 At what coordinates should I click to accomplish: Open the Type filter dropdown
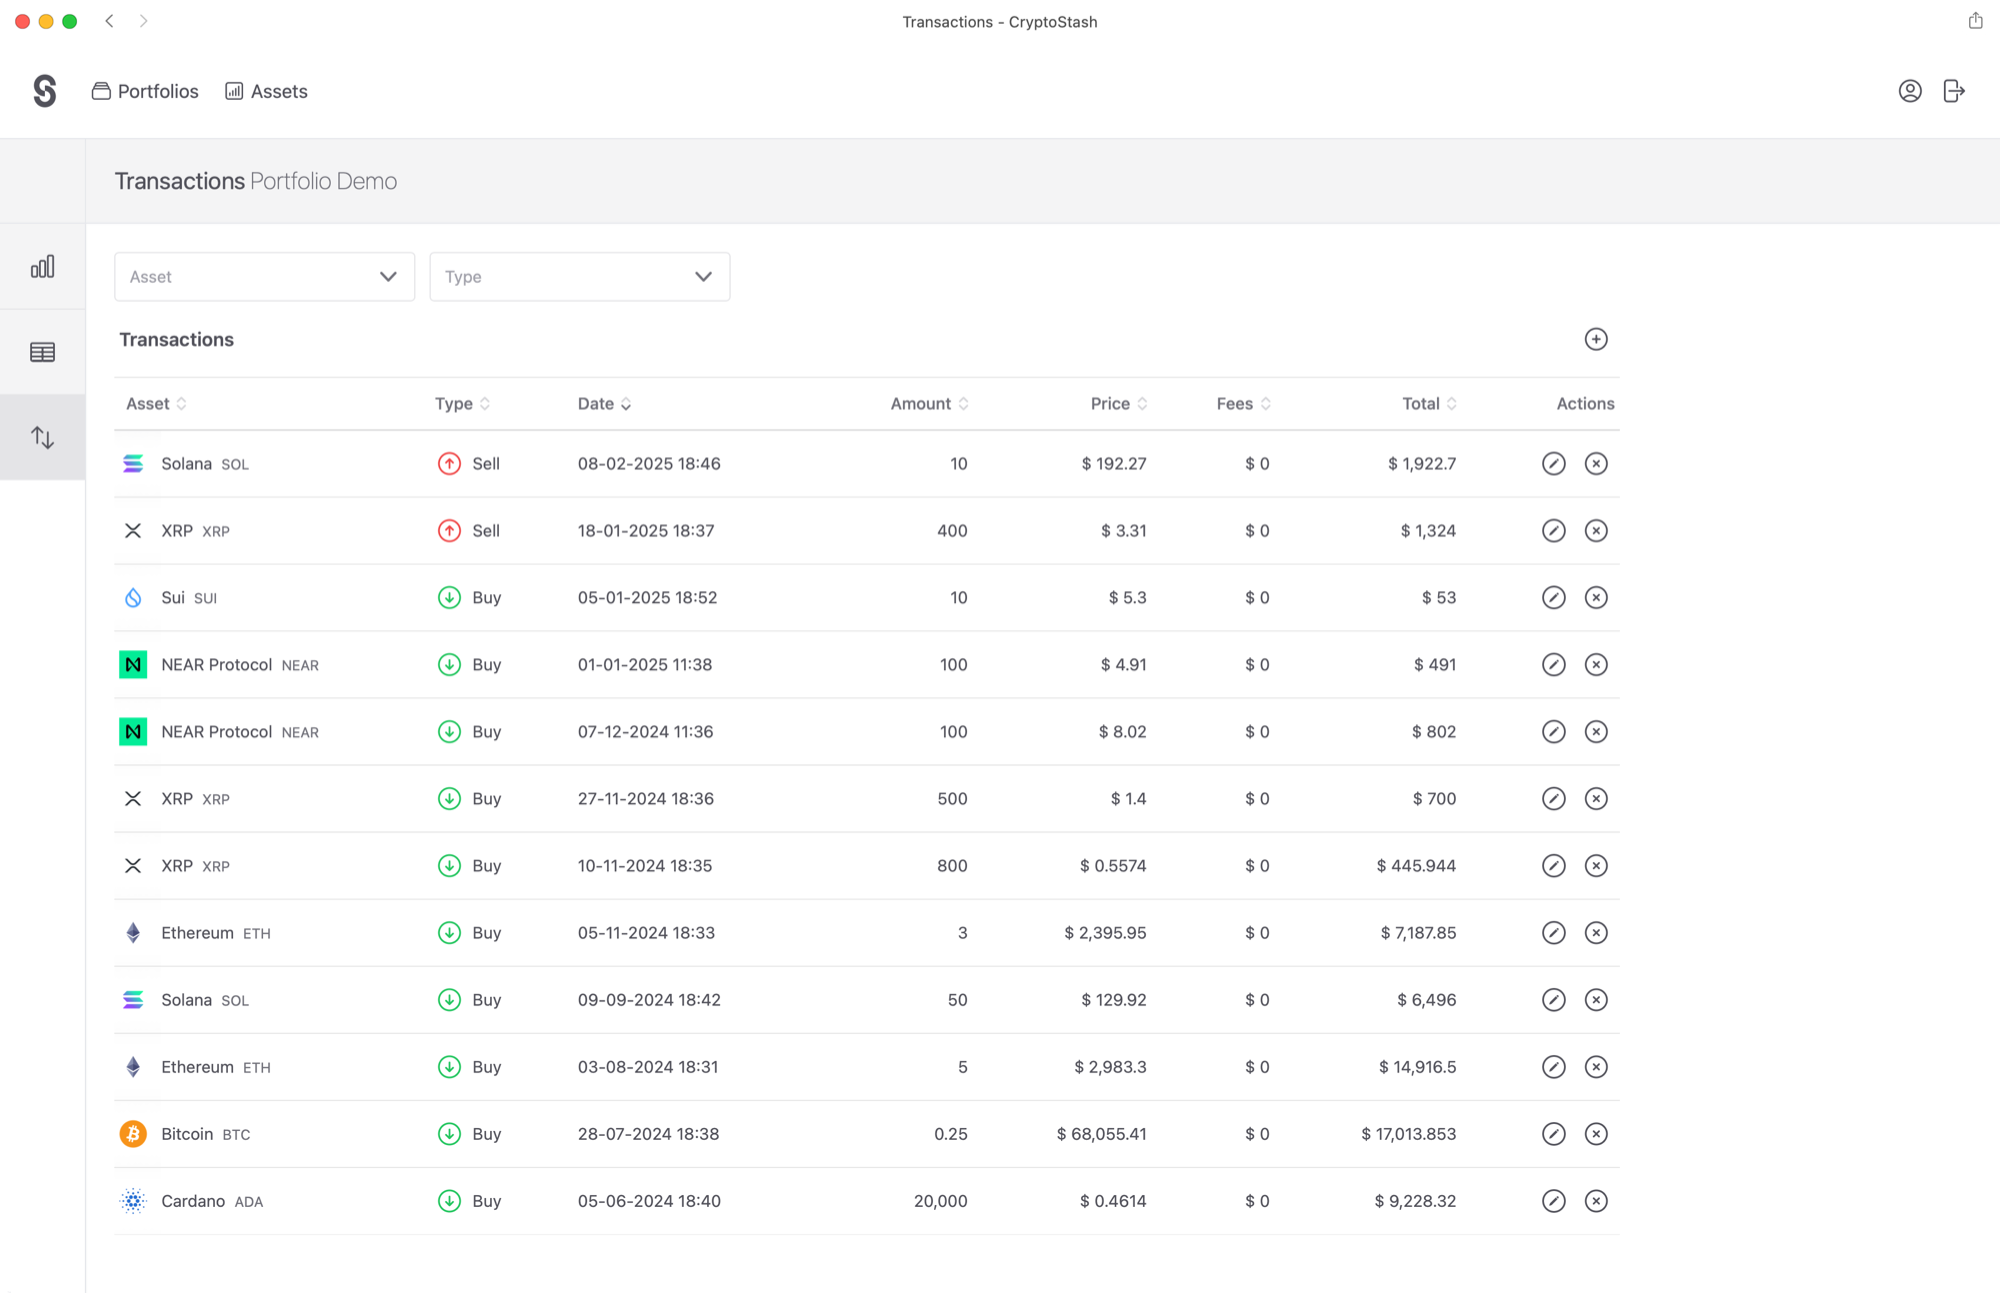pyautogui.click(x=579, y=276)
